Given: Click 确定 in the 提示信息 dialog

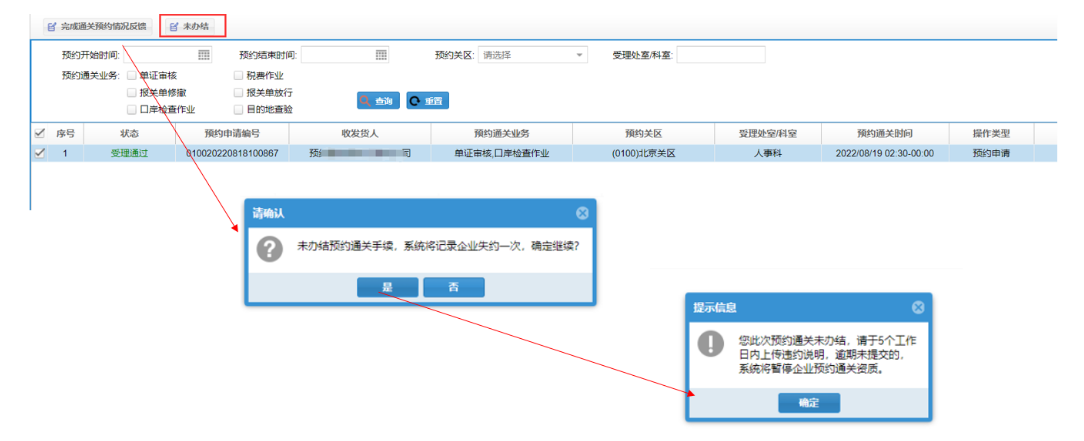Looking at the screenshot, I should 809,403.
